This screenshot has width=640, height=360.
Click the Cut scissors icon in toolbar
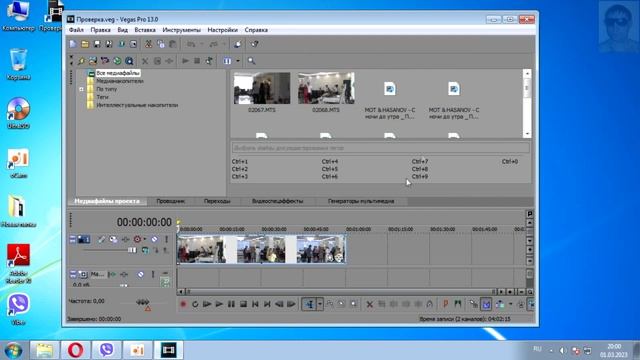point(149,44)
